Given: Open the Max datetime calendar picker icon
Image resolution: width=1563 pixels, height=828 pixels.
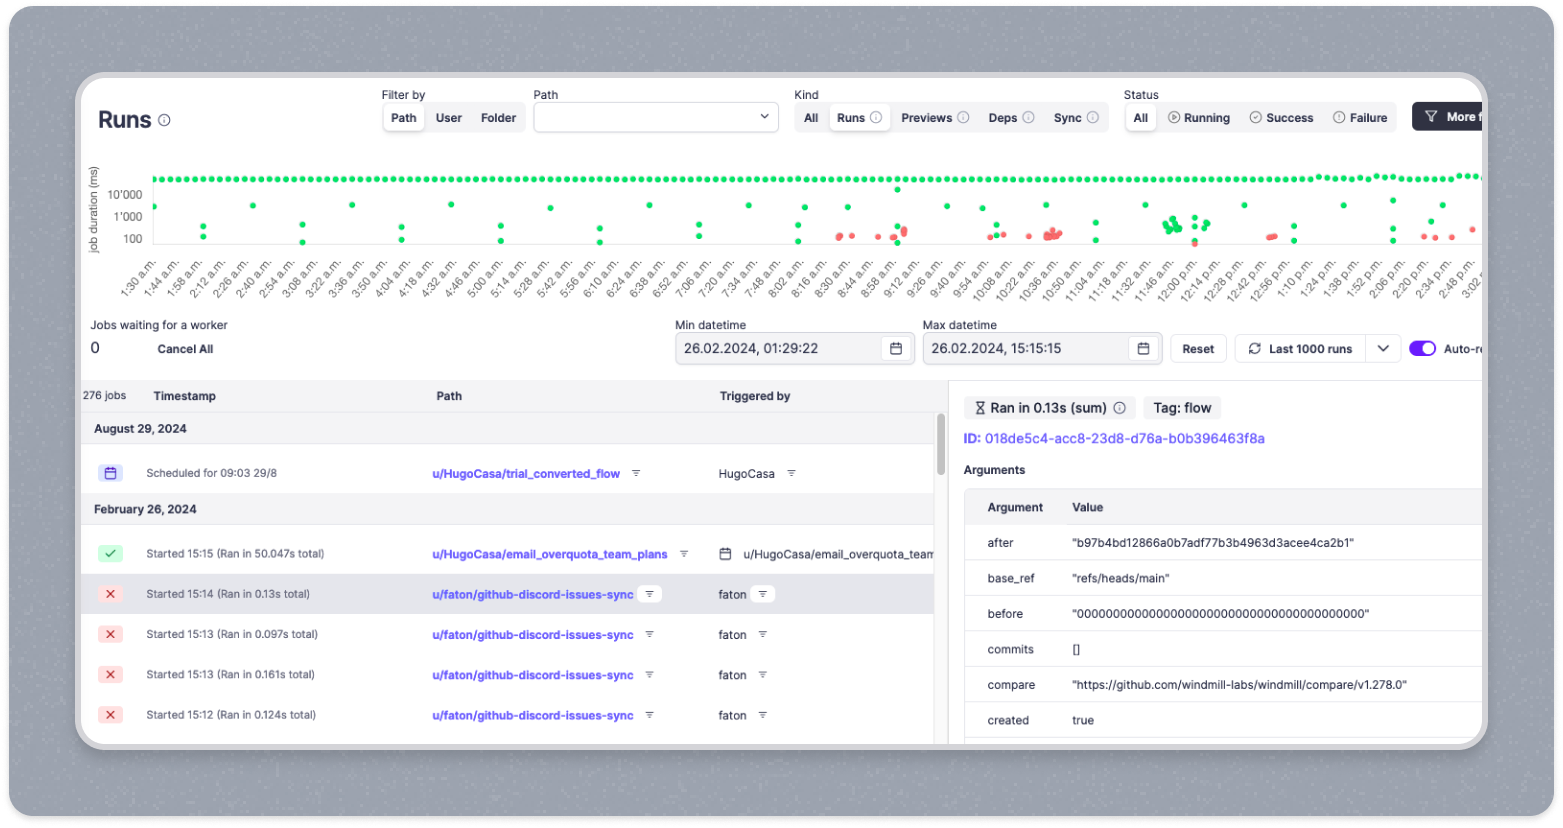Looking at the screenshot, I should [1143, 349].
